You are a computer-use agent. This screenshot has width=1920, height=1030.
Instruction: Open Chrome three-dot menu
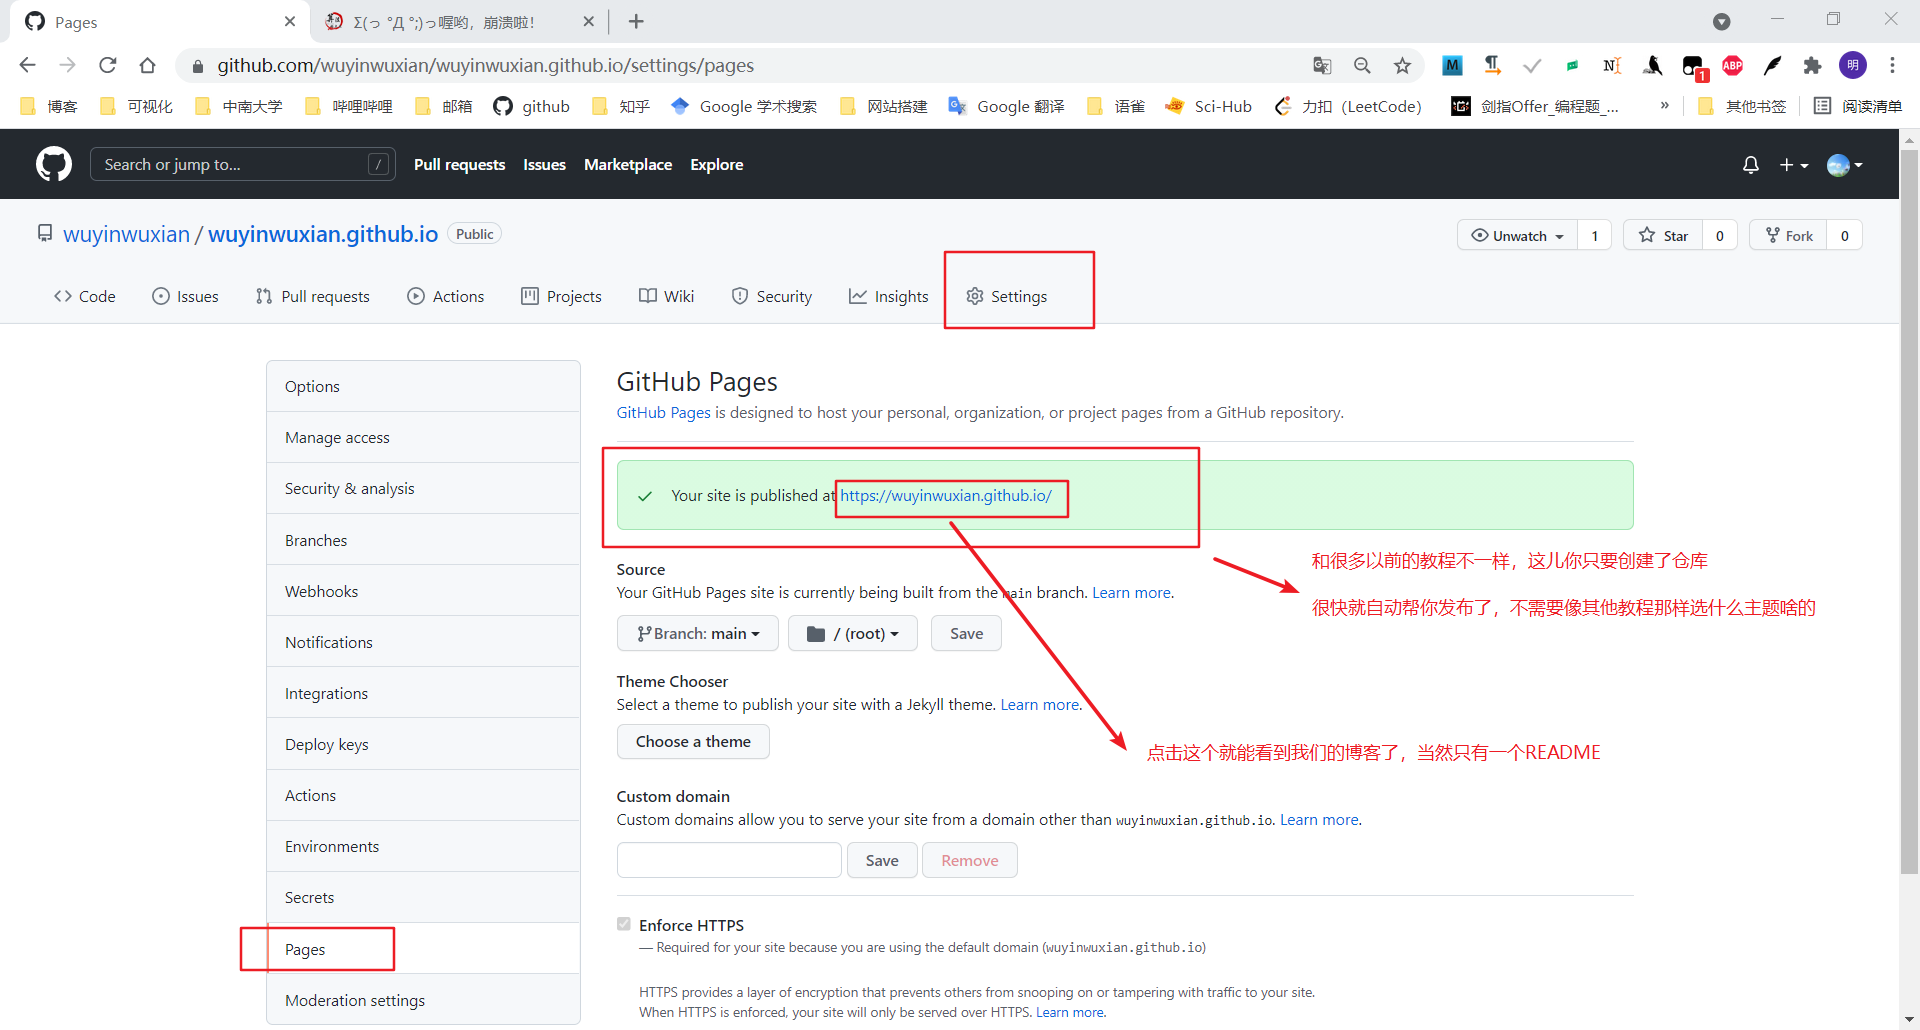point(1892,65)
